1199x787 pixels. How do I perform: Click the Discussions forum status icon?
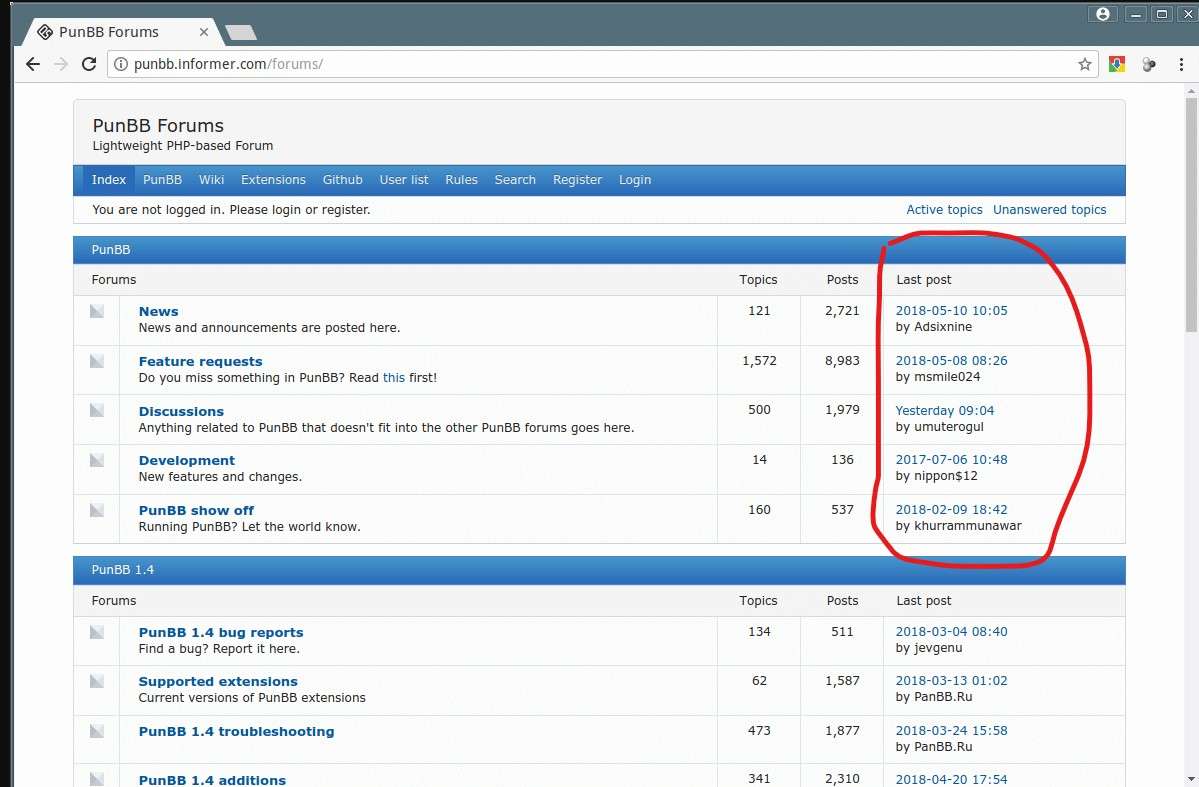(97, 411)
